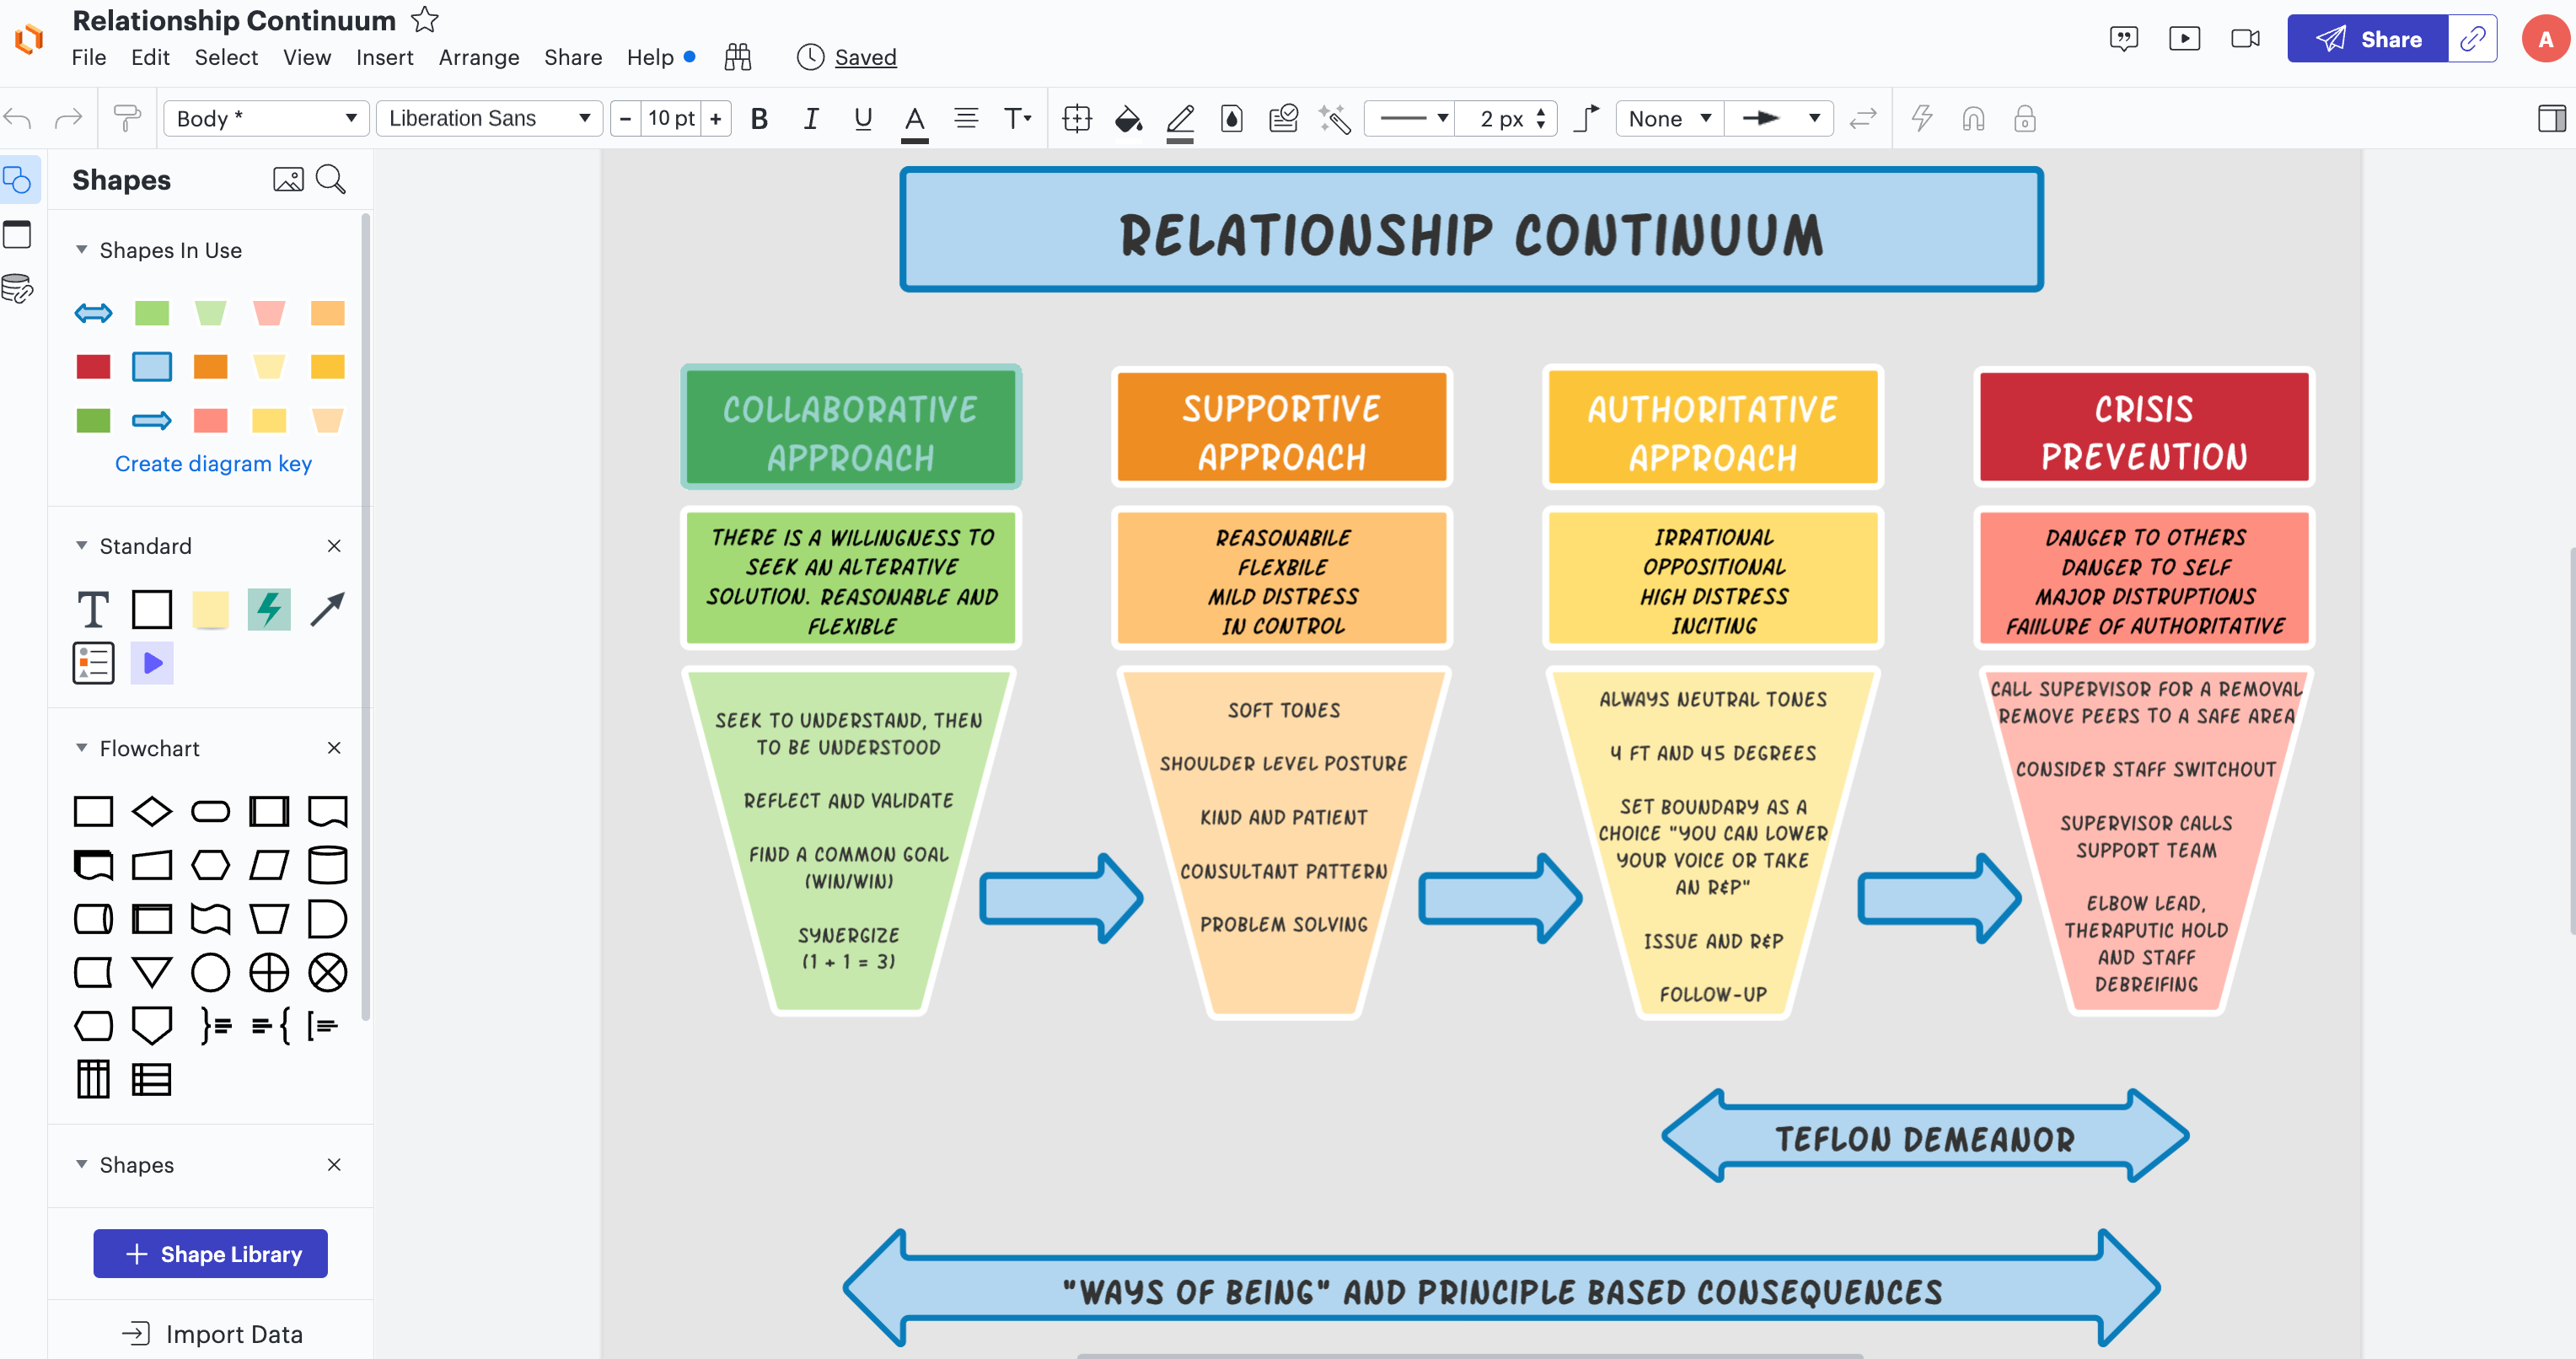
Task: Increase font size with plus button
Action: point(716,119)
